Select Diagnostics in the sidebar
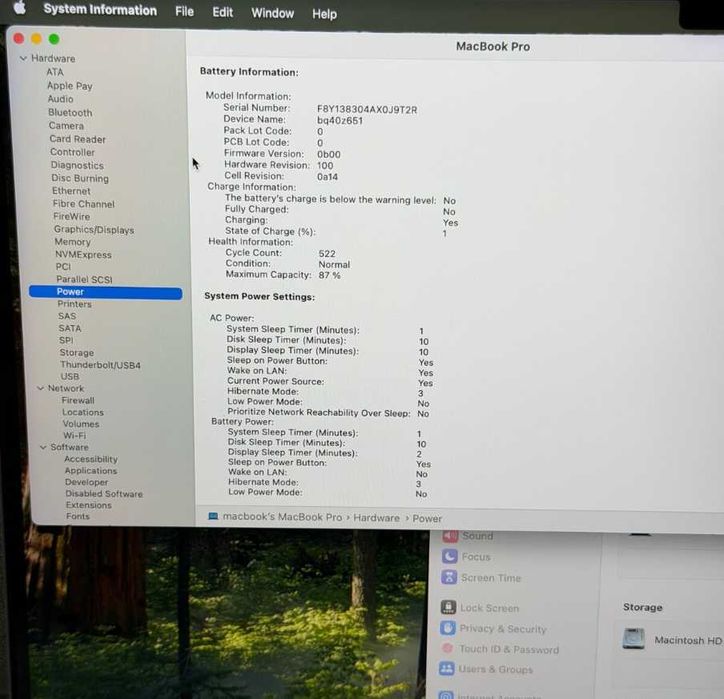The height and width of the screenshot is (699, 724). click(77, 165)
